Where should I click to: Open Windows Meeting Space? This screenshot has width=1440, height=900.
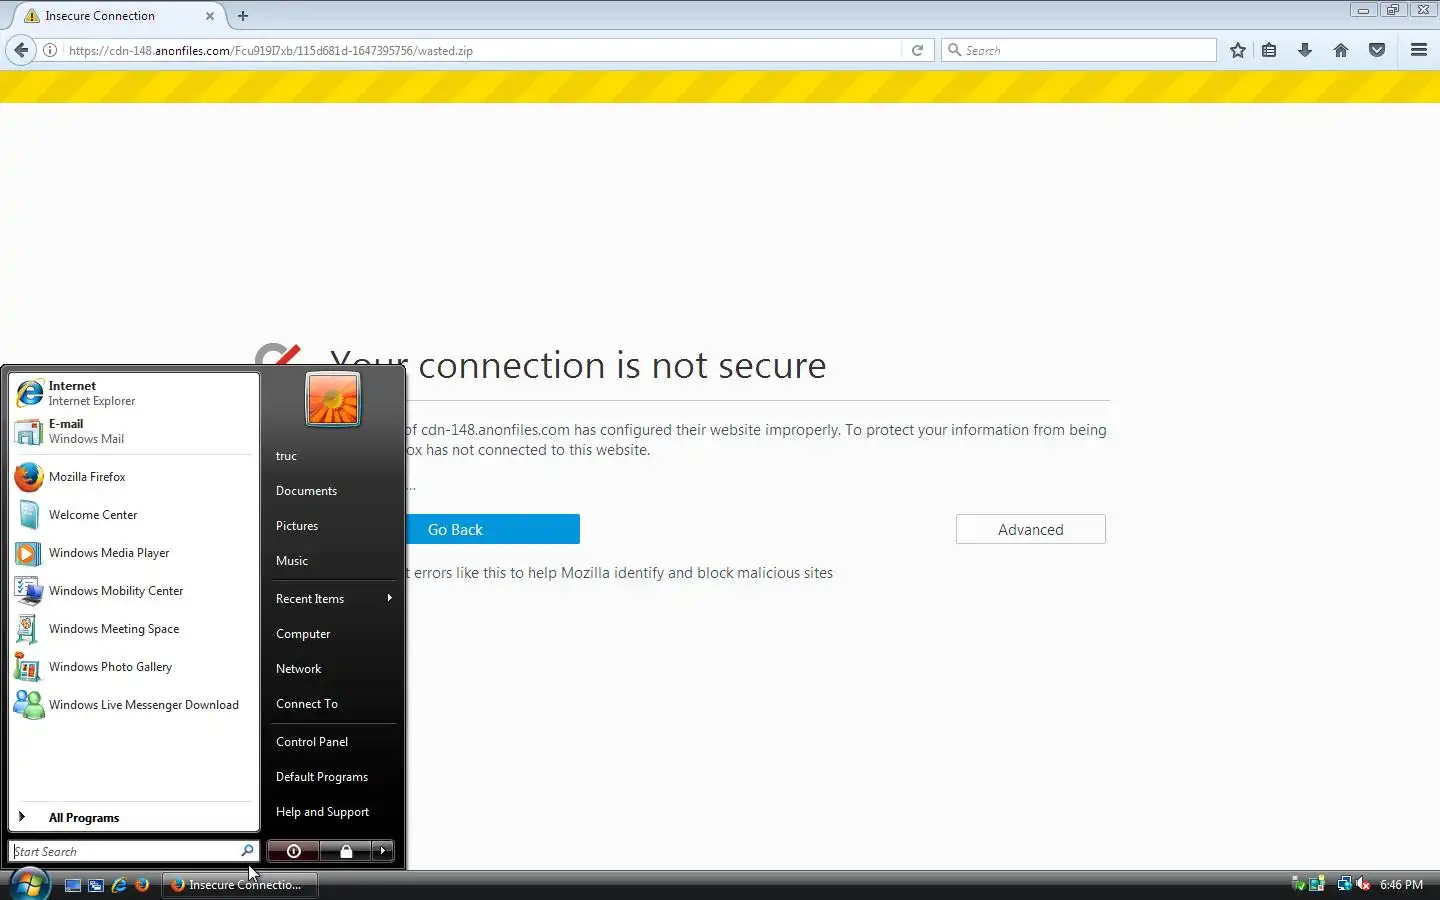click(x=134, y=629)
